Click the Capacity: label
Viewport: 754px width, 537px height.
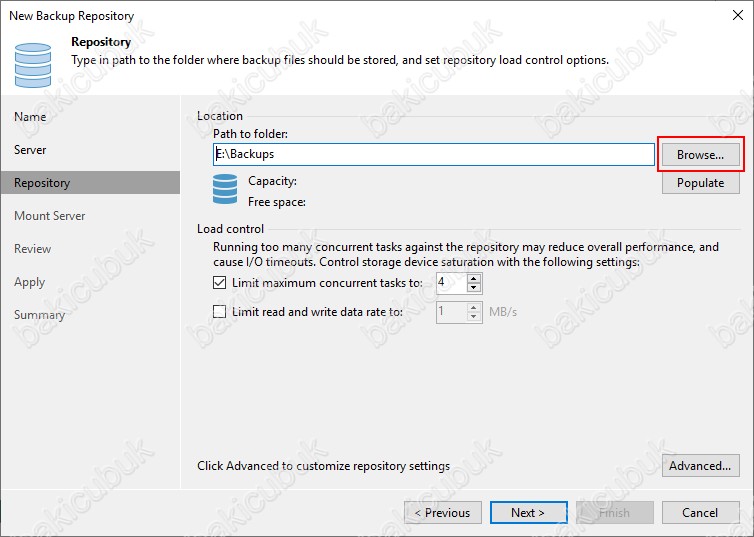272,181
